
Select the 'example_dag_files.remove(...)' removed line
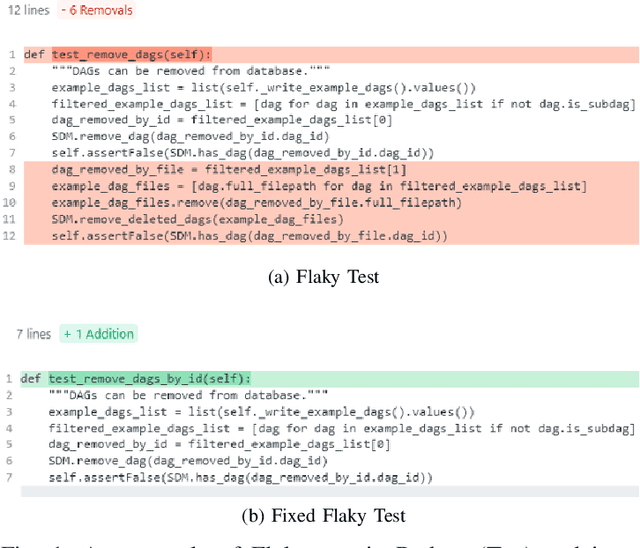tap(256, 203)
